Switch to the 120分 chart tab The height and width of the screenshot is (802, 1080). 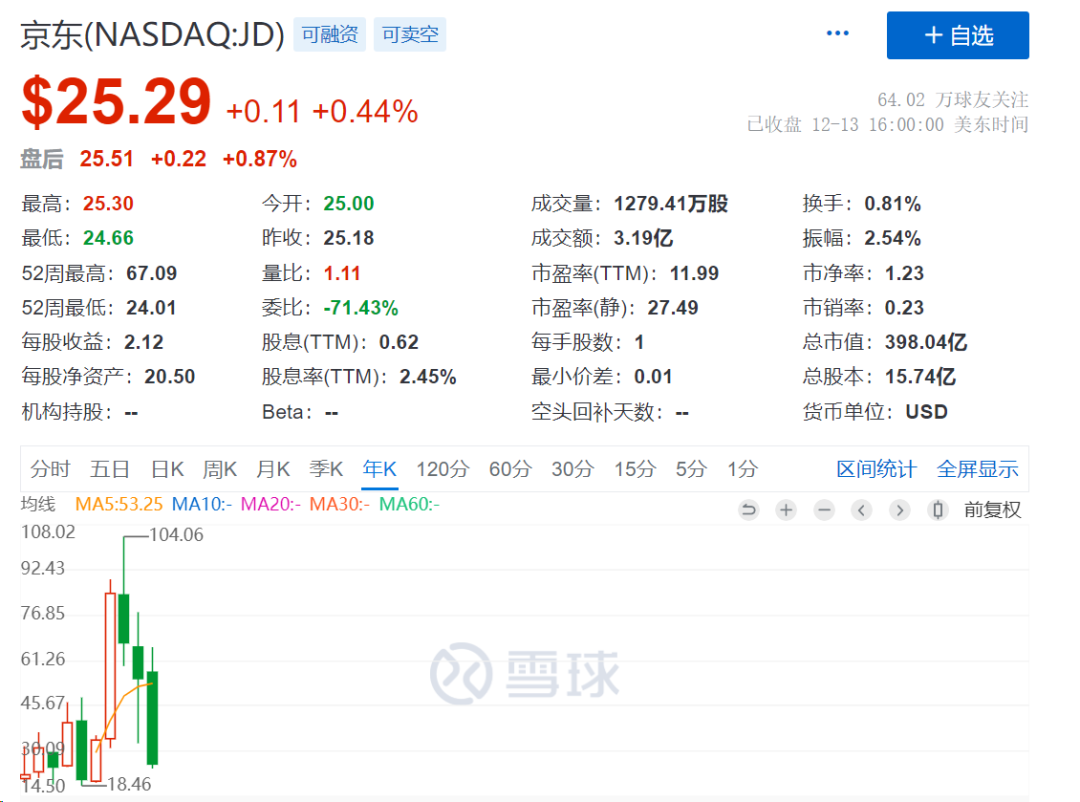pos(442,469)
